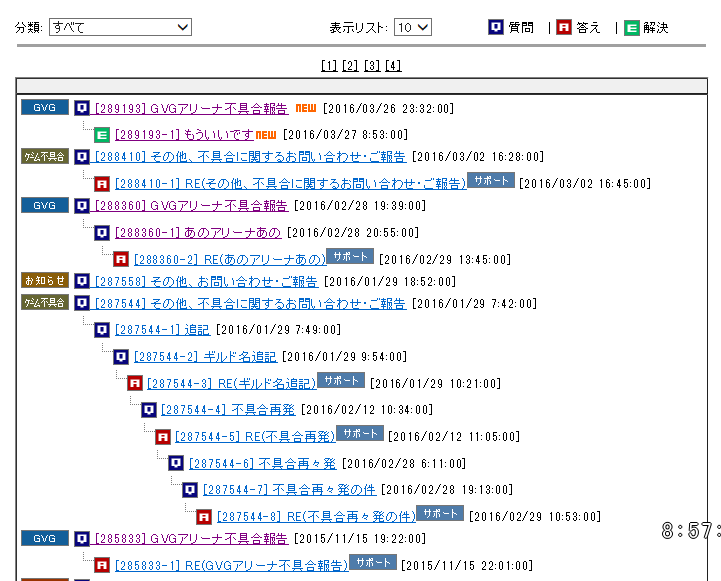721x581 pixels.
Task: Click サポート badge on reply 287544-5
Action: tap(360, 433)
